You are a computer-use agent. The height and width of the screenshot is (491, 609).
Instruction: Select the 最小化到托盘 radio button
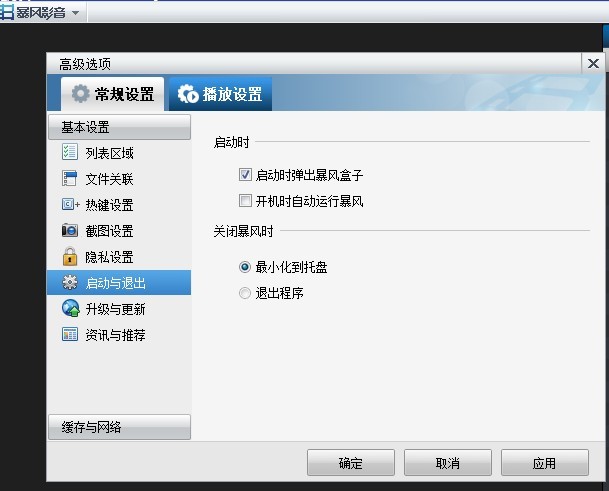(245, 267)
